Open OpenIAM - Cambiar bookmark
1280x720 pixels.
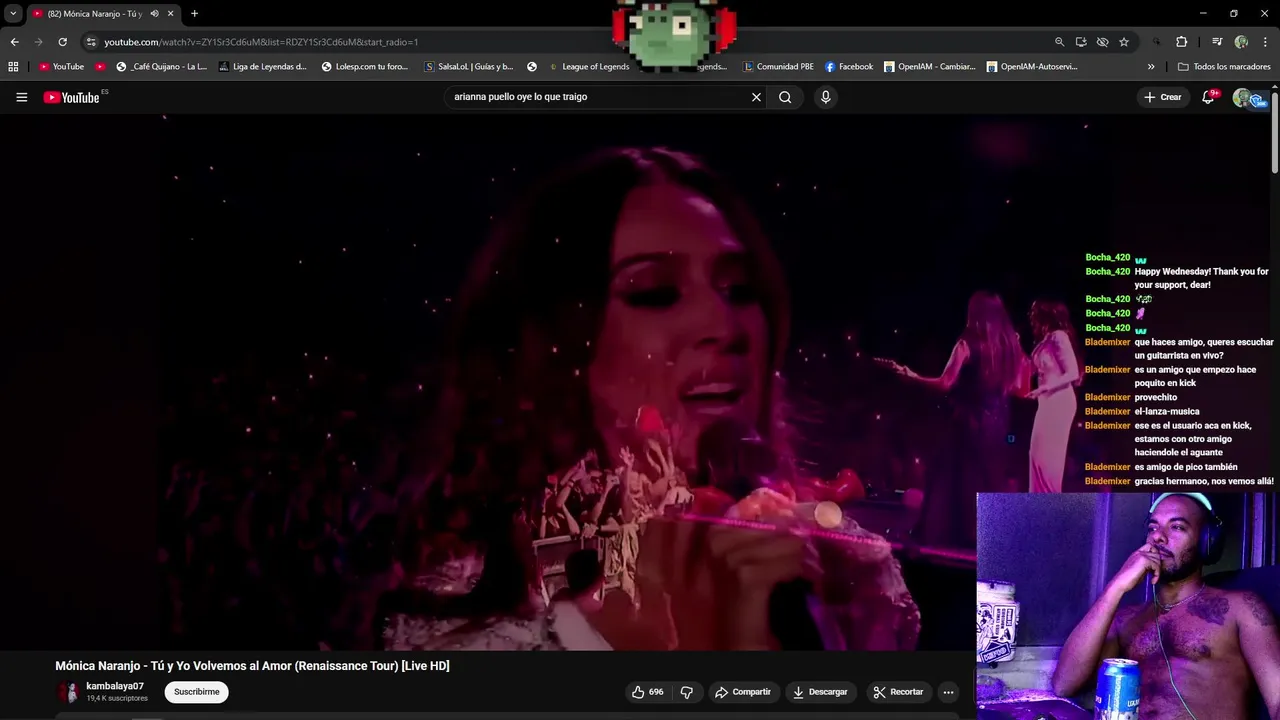click(x=929, y=67)
